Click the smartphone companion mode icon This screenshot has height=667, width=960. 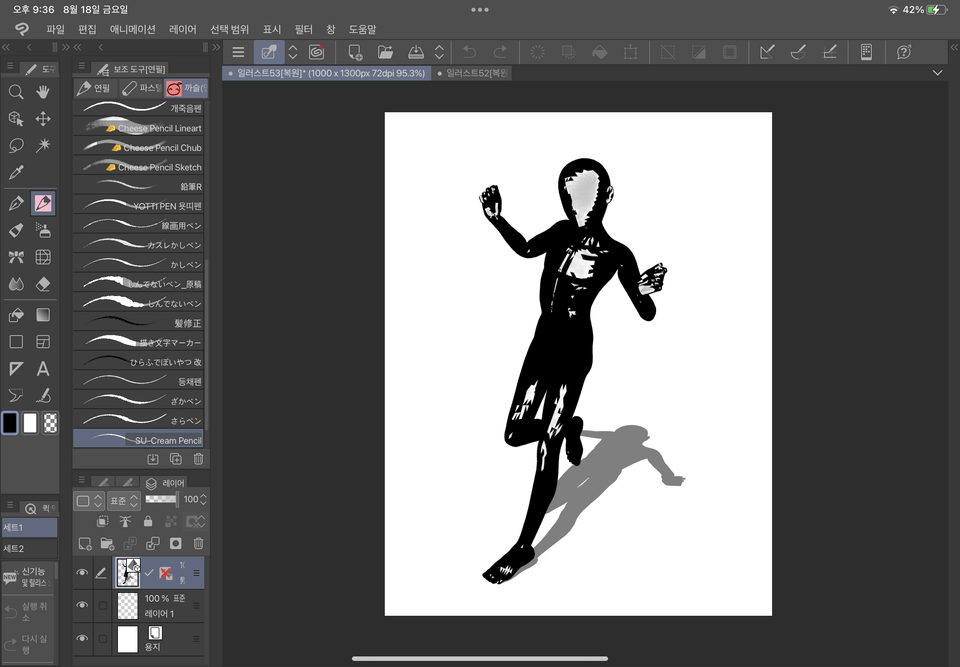pos(866,52)
